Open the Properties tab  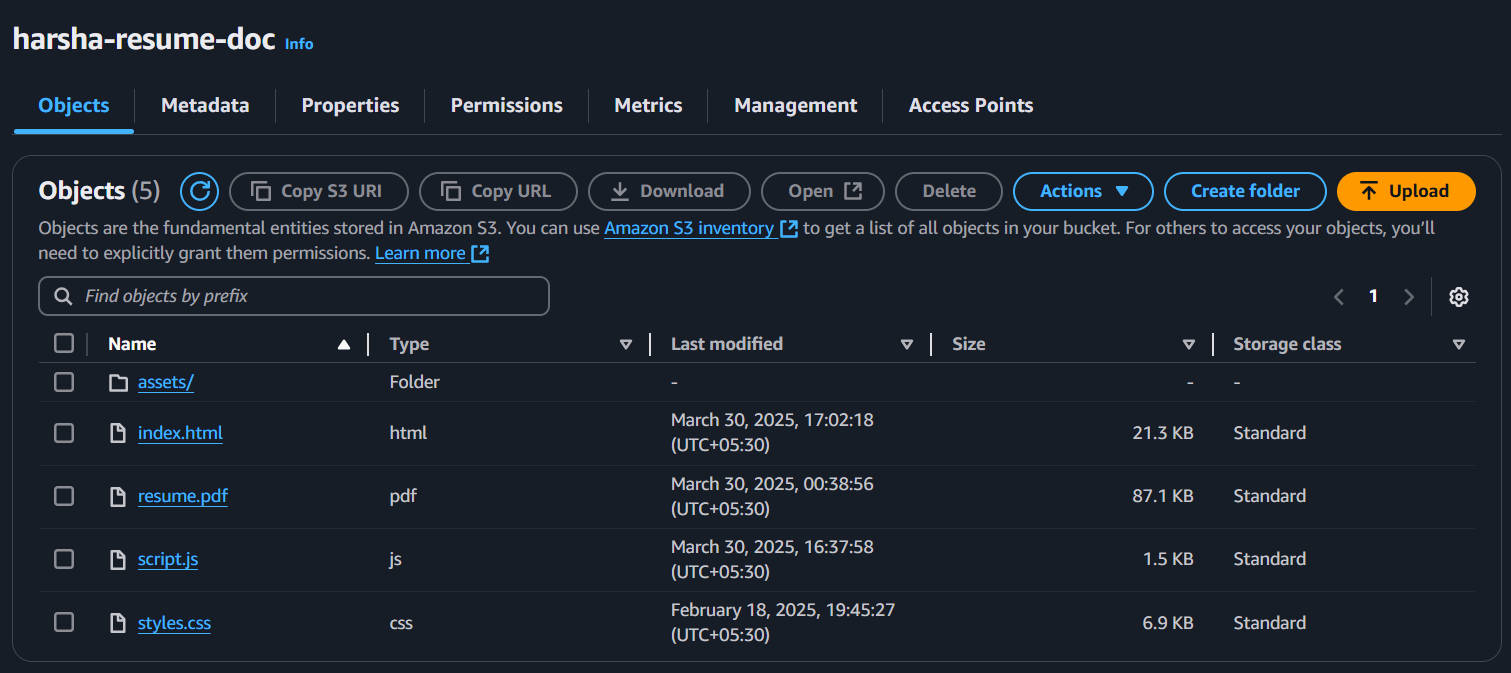click(350, 105)
